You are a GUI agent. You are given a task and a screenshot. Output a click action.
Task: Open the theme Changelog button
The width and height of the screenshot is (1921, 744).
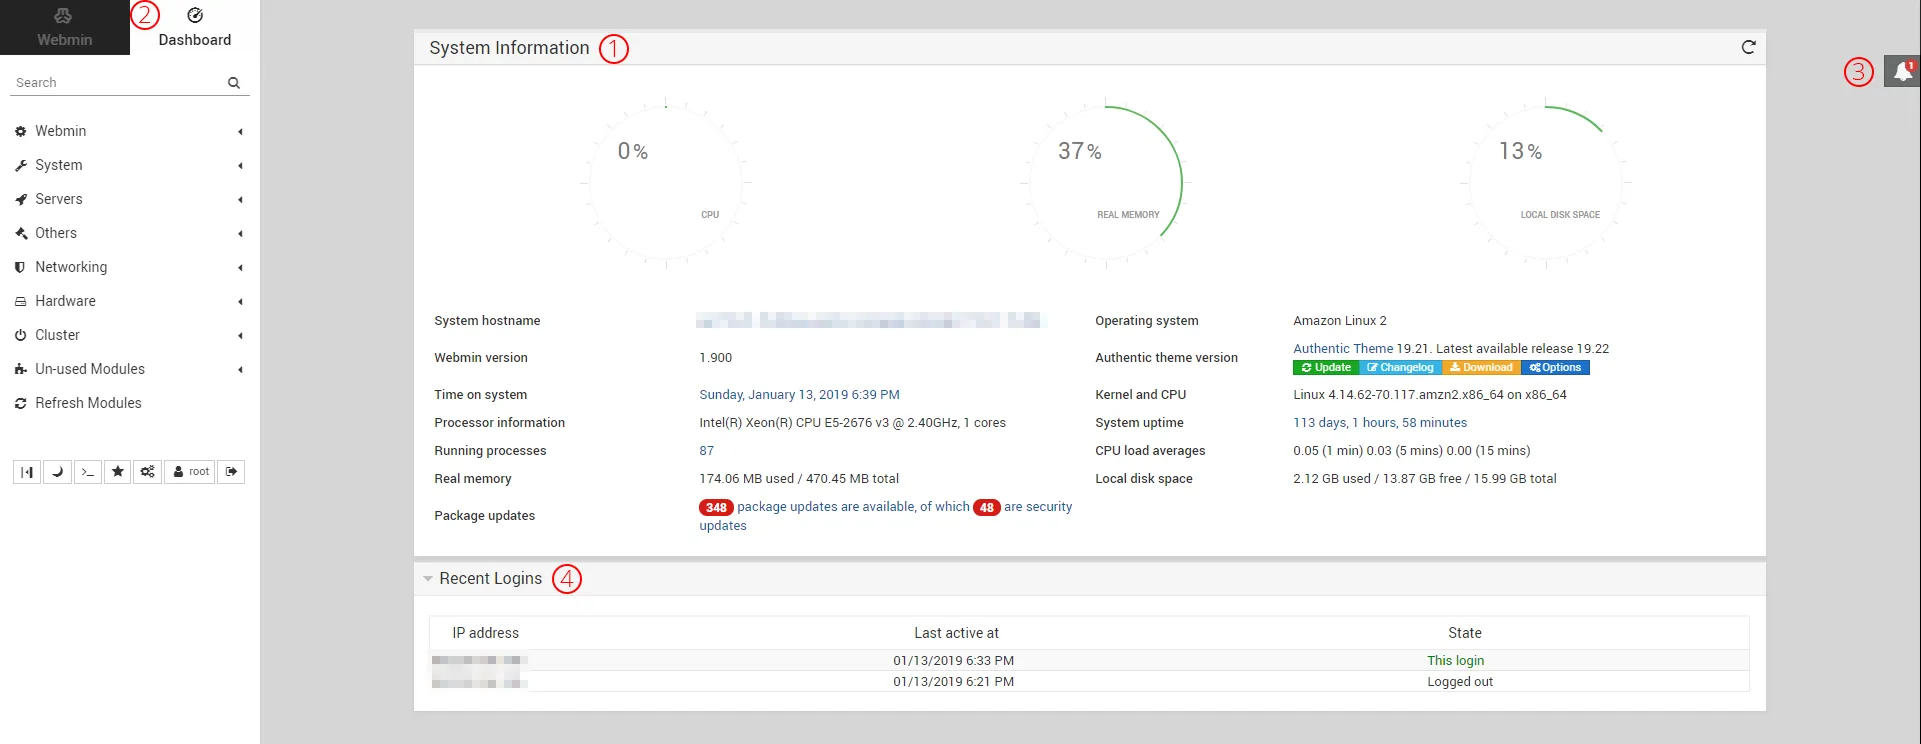(1400, 368)
